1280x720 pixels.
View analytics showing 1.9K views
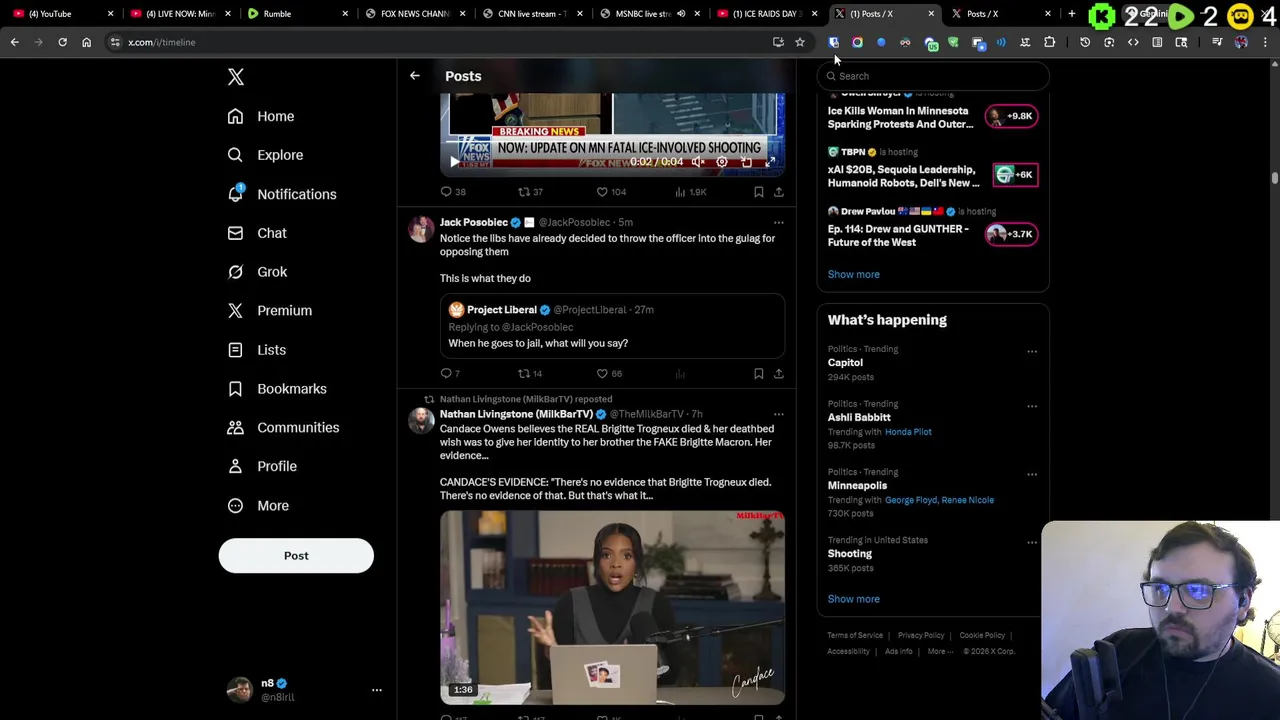[691, 192]
